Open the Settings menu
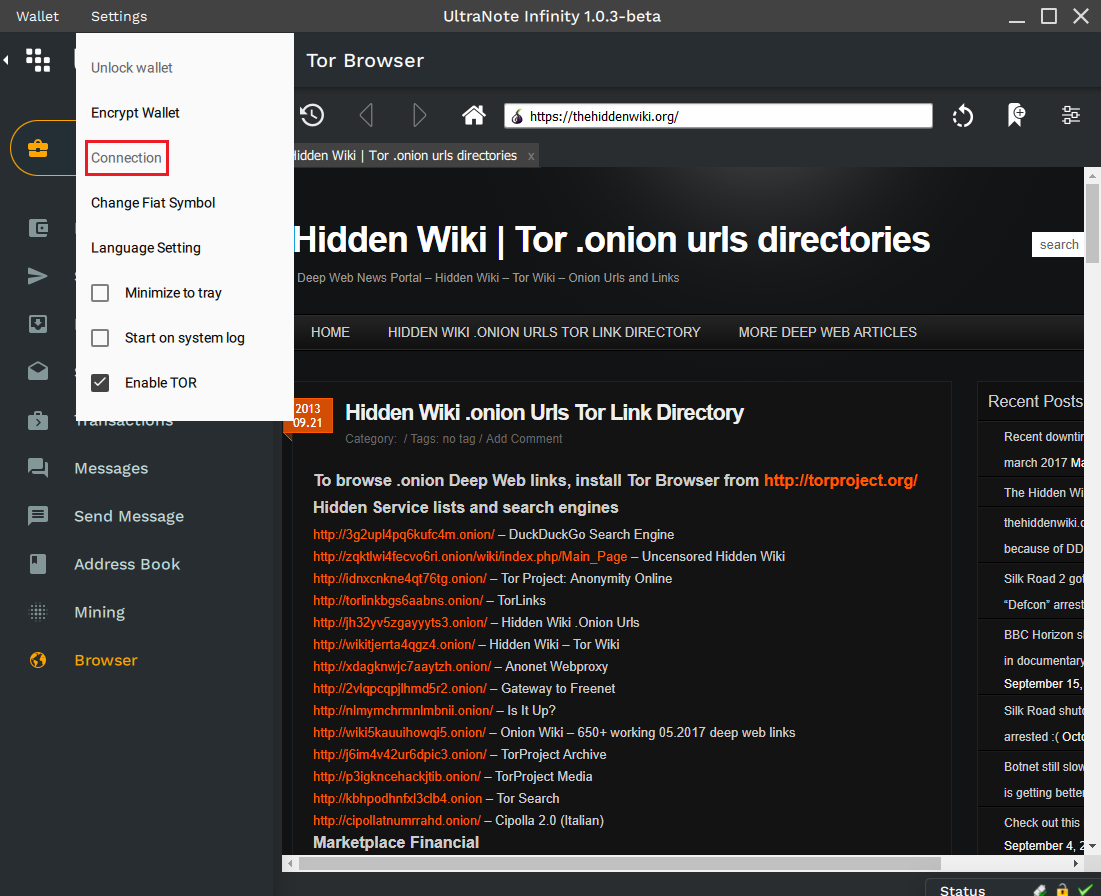The height and width of the screenshot is (896, 1101). (119, 16)
